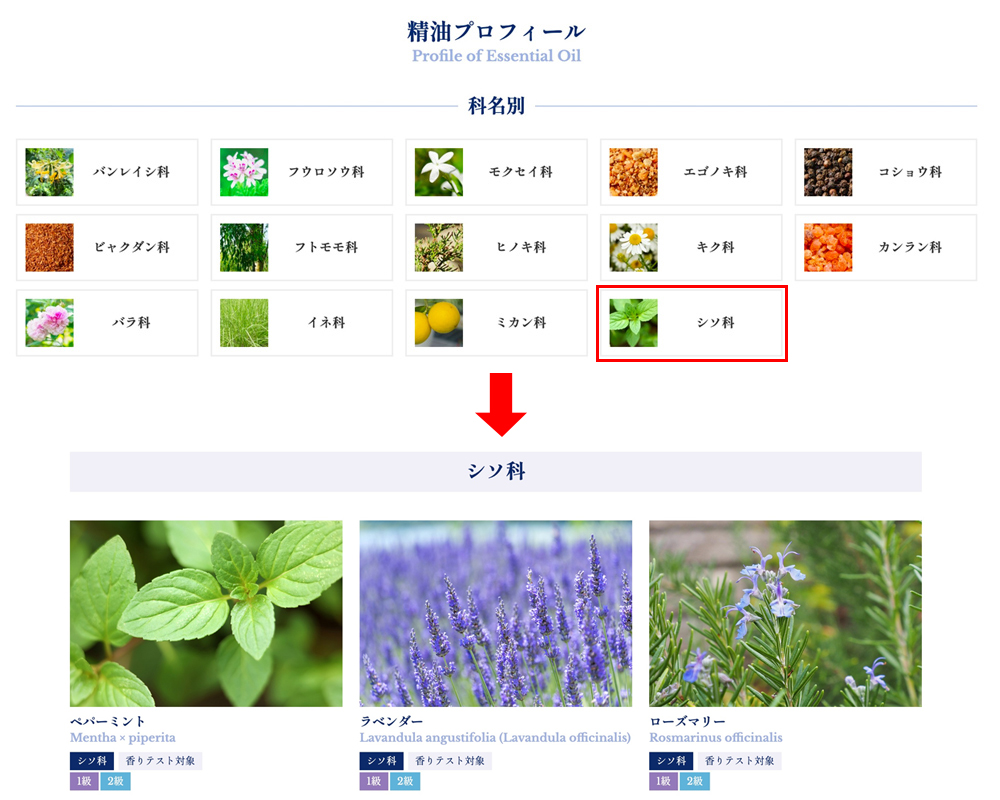1000x800 pixels.
Task: Click the モクセイ科 category card
Action: pos(496,171)
